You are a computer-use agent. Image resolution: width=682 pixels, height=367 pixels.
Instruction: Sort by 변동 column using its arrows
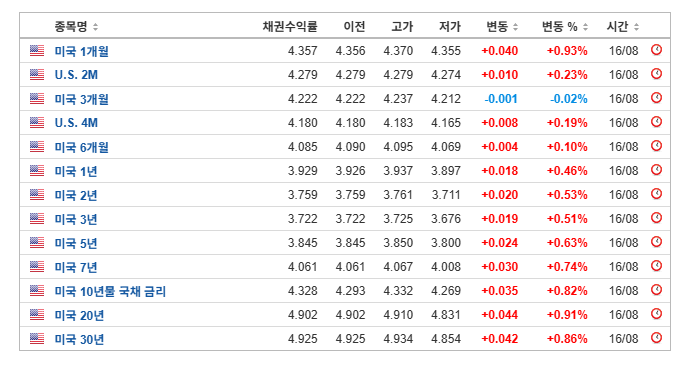tap(515, 27)
